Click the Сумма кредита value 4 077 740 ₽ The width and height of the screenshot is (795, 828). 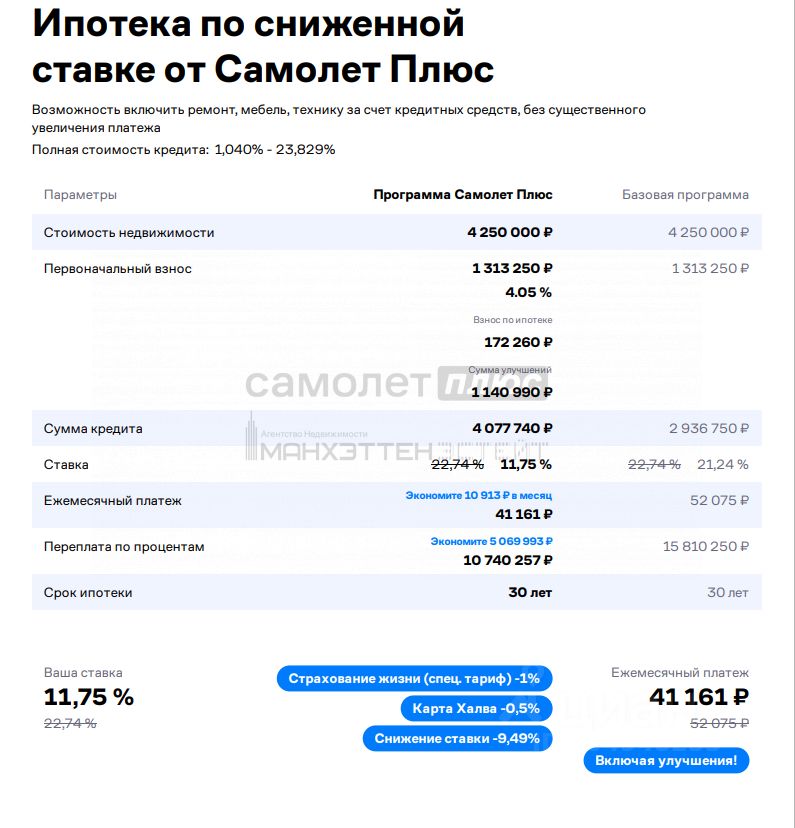(512, 428)
